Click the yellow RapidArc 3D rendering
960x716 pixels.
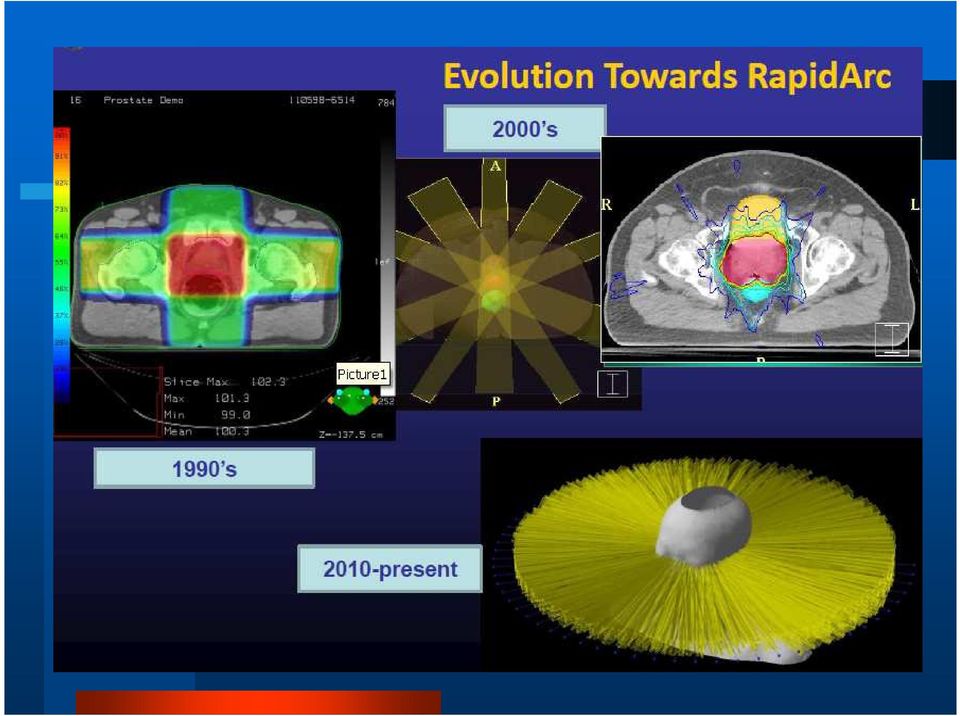click(702, 554)
